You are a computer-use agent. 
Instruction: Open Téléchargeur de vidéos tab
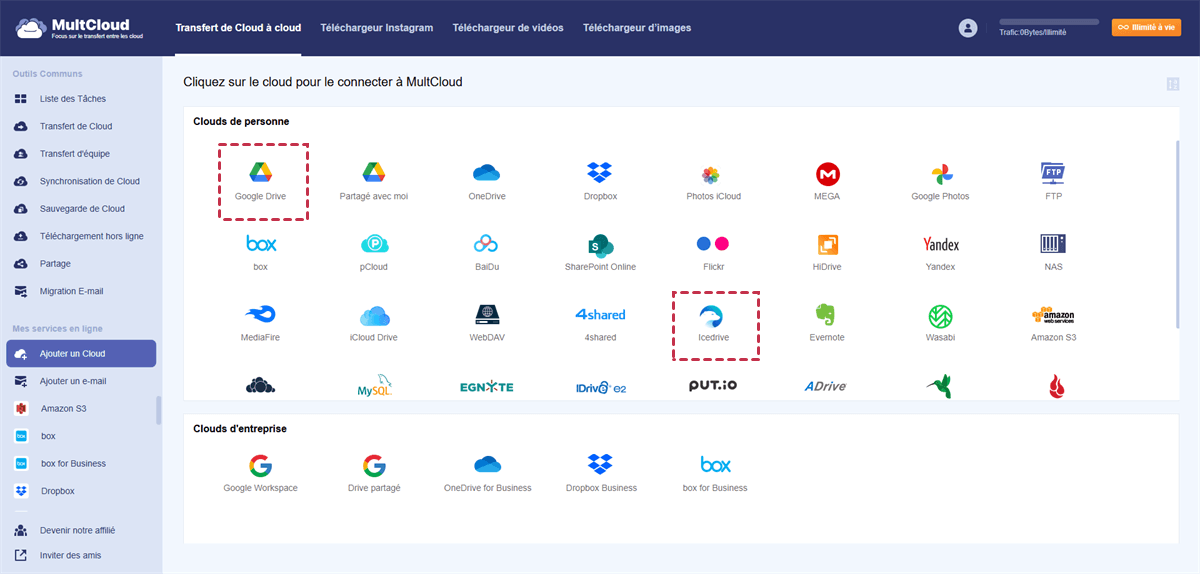tap(508, 28)
